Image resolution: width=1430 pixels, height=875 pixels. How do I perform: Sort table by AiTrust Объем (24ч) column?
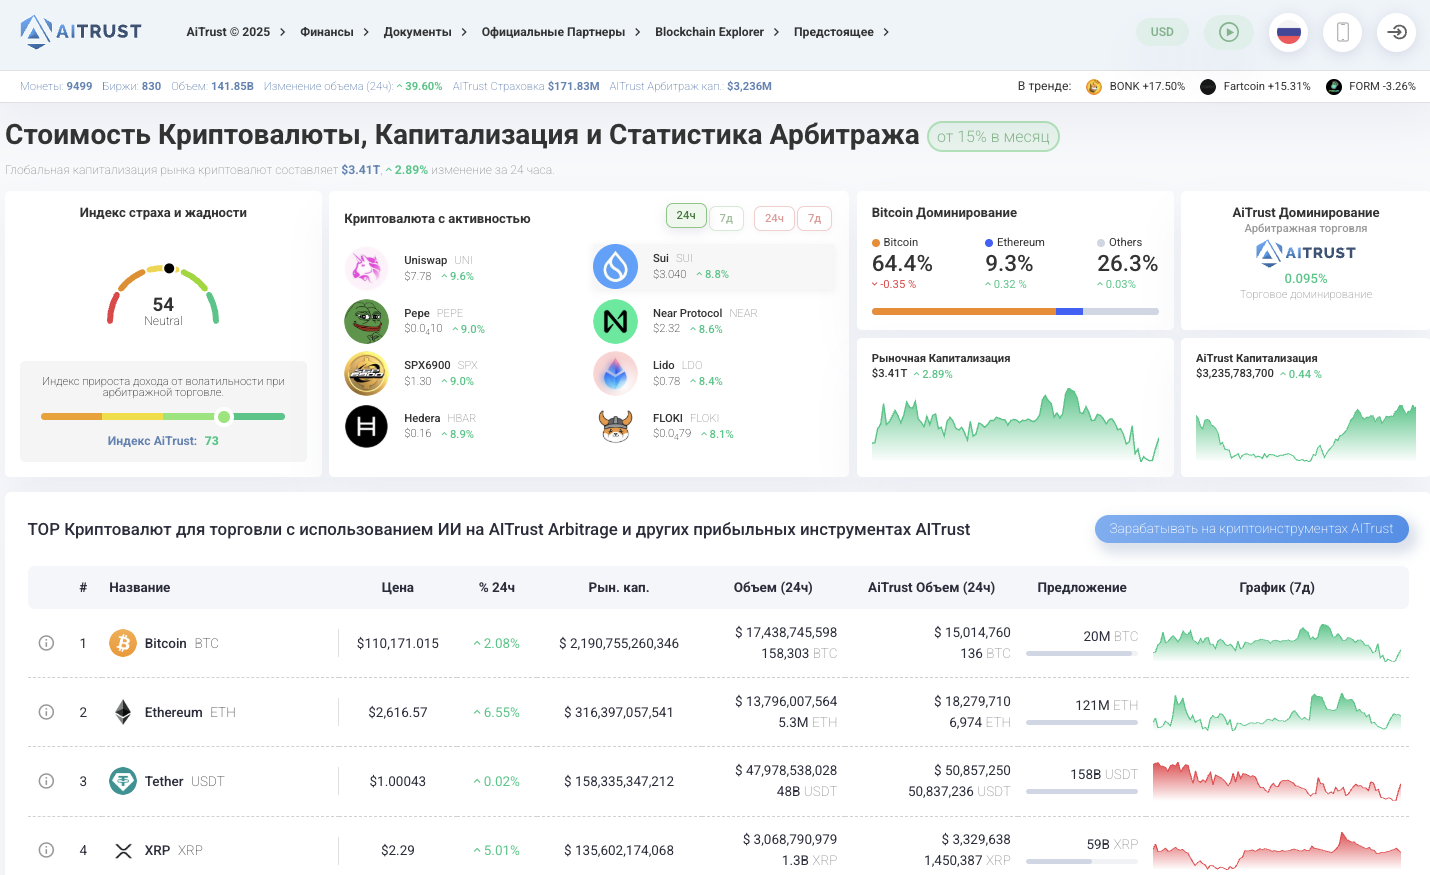tap(931, 588)
